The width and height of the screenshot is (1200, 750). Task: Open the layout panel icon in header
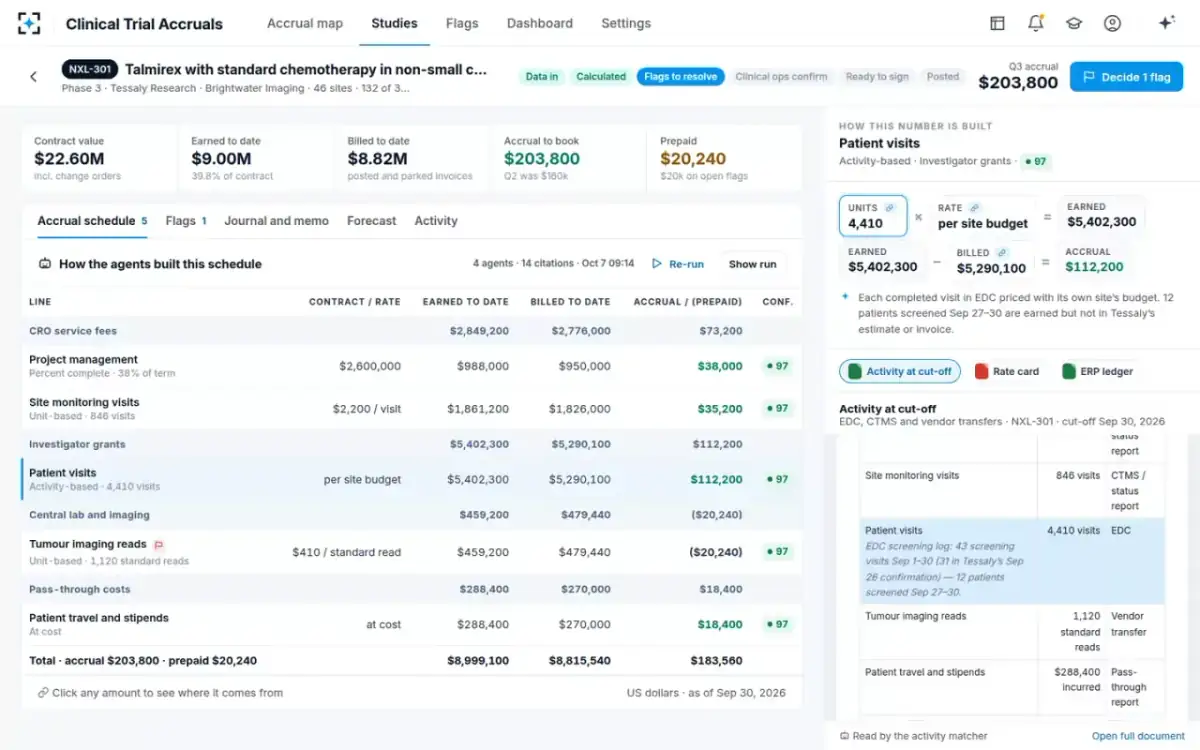tap(997, 23)
